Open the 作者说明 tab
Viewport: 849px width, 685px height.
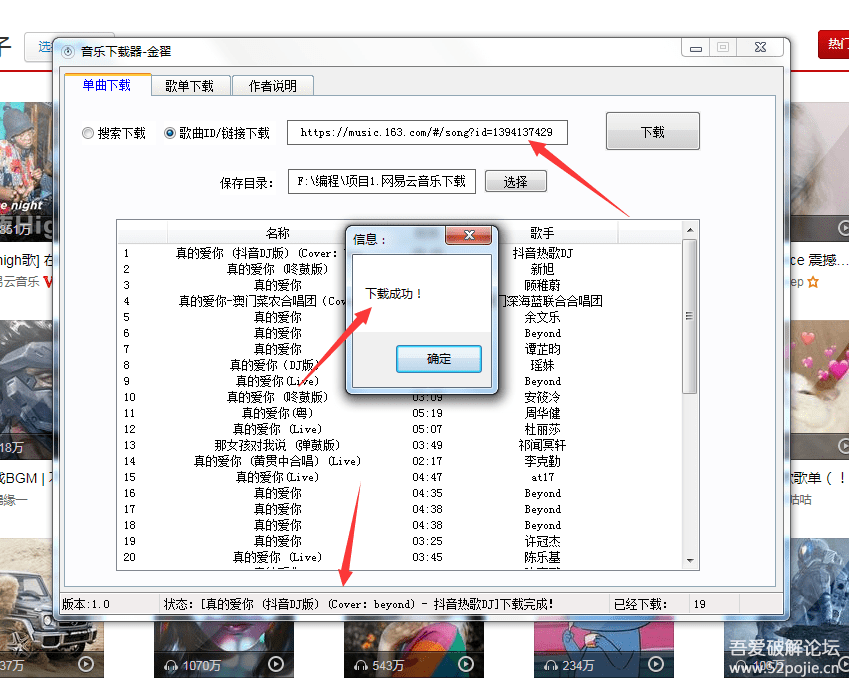click(x=272, y=86)
